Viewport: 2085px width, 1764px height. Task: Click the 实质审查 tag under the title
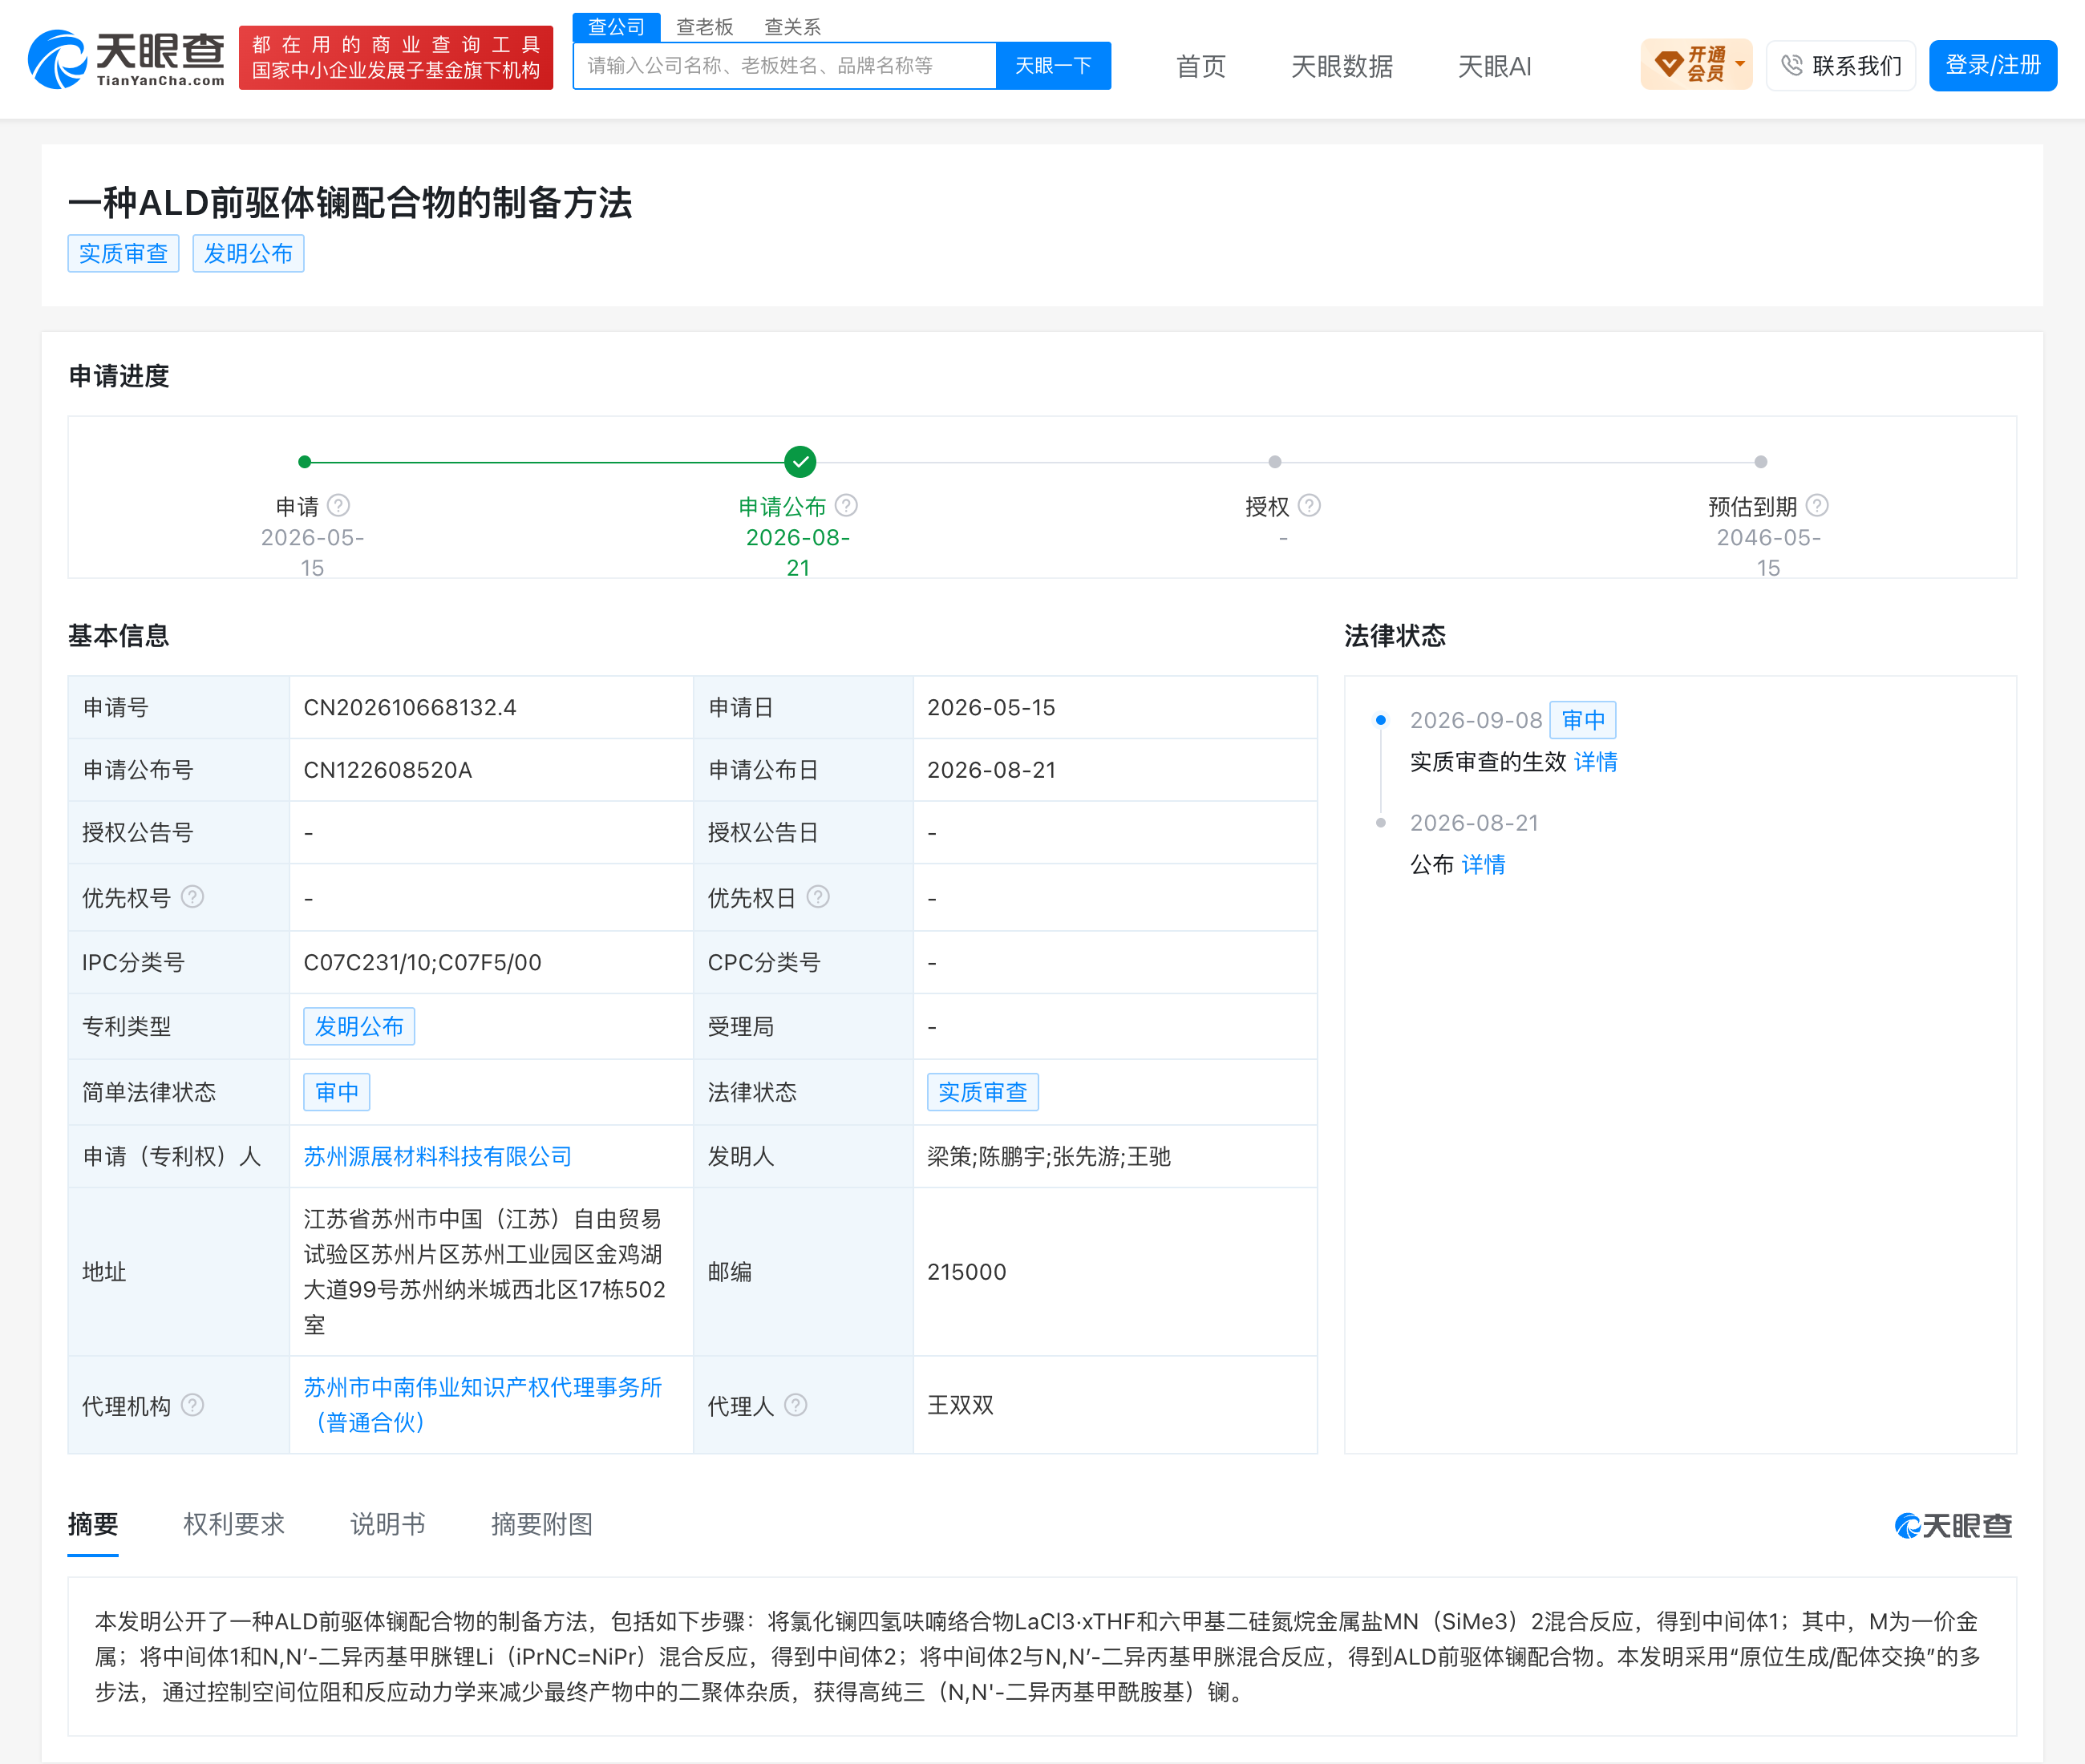[x=123, y=254]
